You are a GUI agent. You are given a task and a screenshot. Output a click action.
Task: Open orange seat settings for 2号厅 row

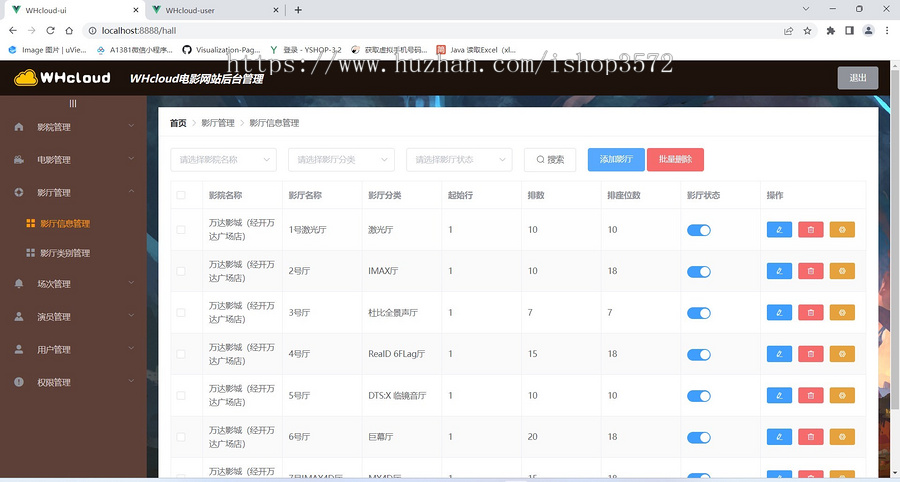(x=842, y=271)
